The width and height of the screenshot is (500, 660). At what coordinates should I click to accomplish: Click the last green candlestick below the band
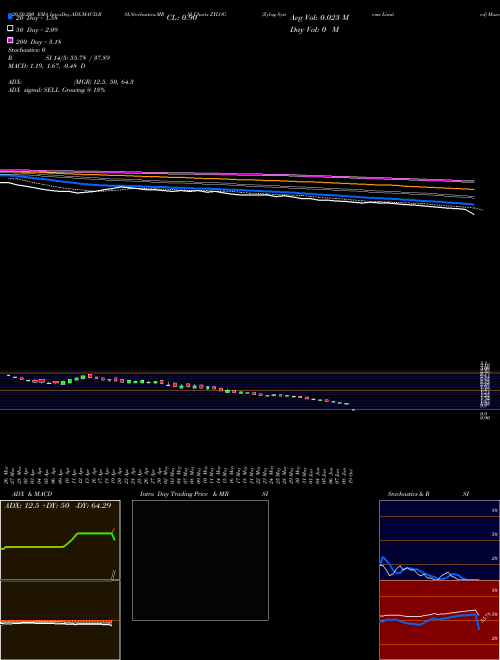click(353, 410)
